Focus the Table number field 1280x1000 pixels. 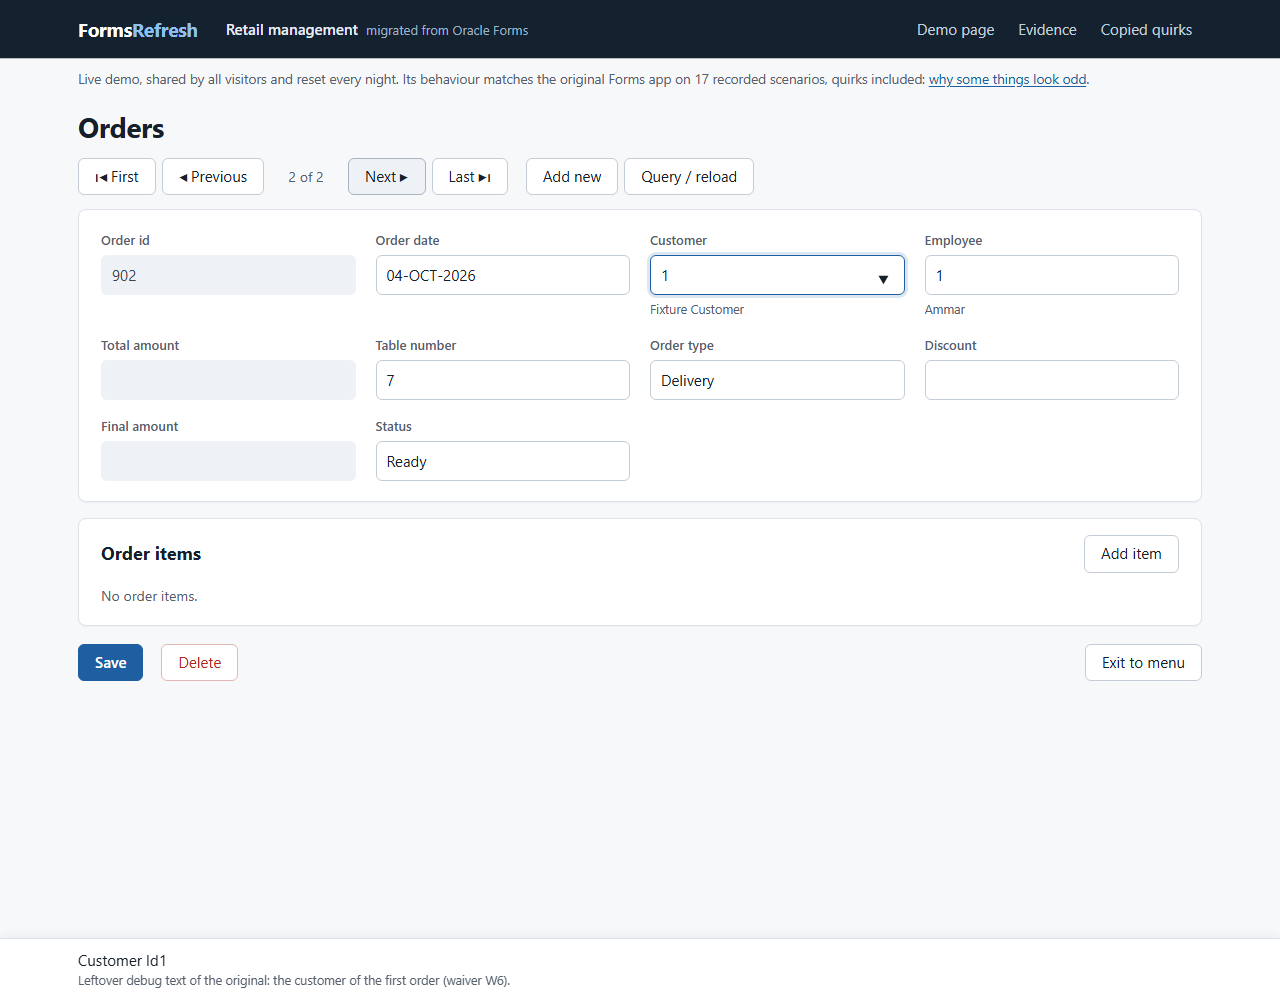503,380
